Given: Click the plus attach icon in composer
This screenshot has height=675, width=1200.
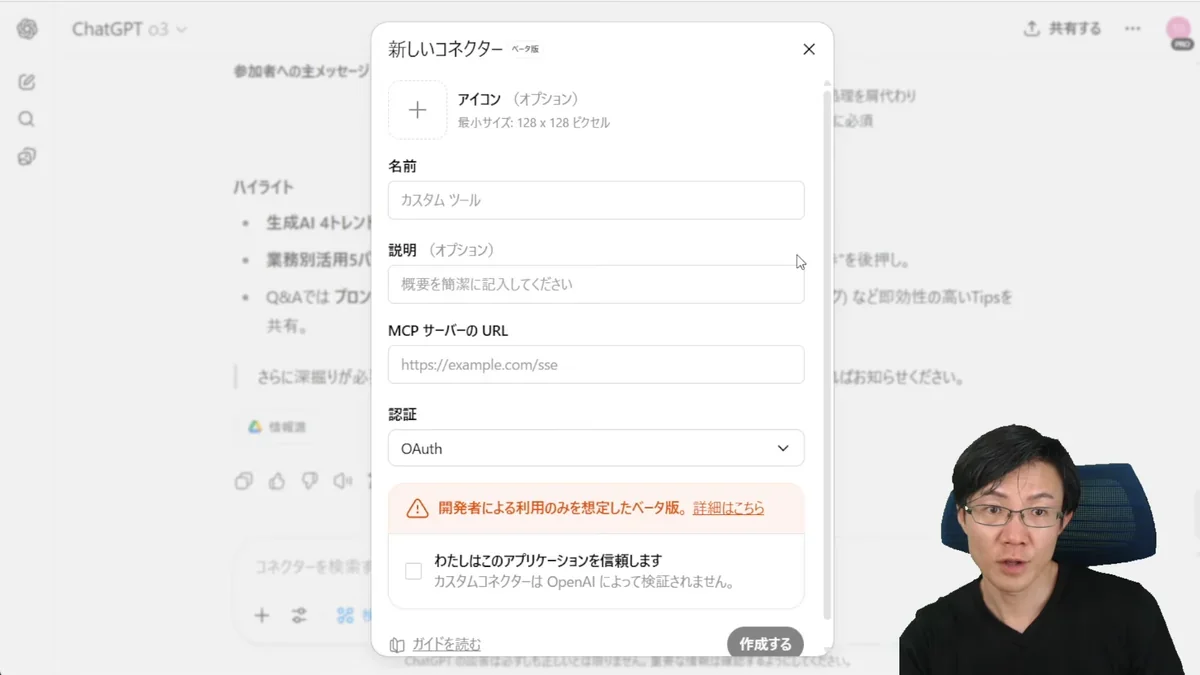Looking at the screenshot, I should [261, 615].
